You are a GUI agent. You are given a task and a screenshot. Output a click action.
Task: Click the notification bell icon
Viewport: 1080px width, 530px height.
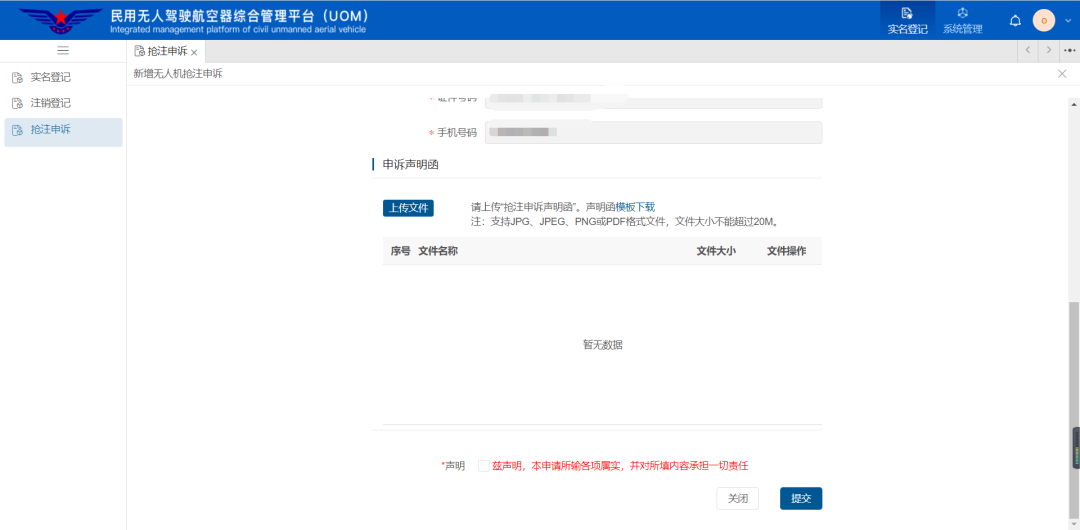(x=1015, y=21)
